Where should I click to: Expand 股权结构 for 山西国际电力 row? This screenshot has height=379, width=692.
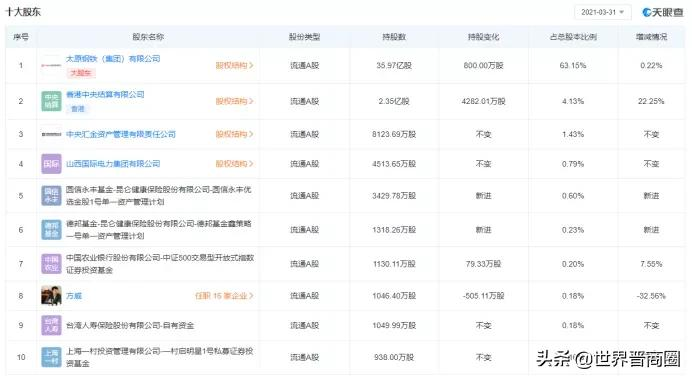[x=234, y=164]
